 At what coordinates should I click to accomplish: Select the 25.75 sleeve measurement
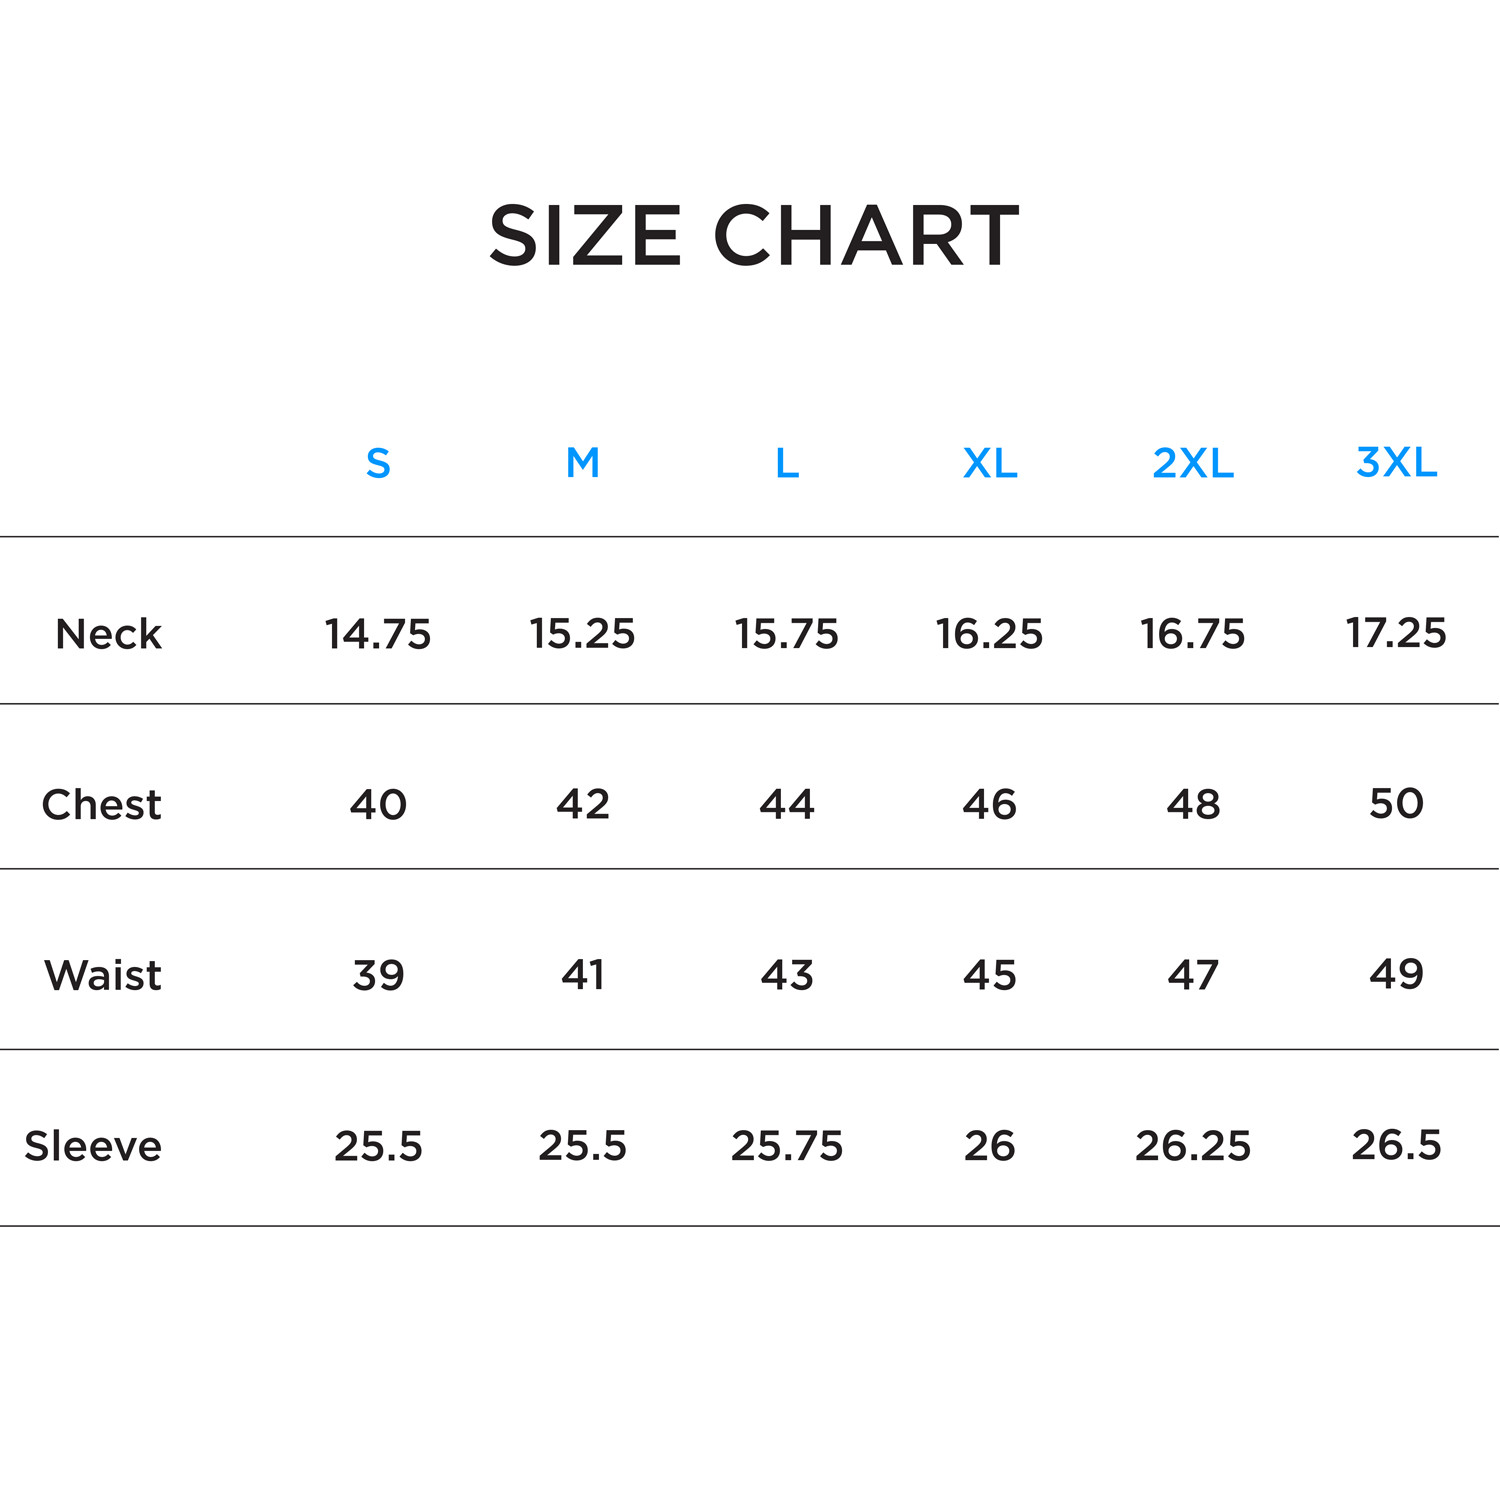click(787, 1146)
